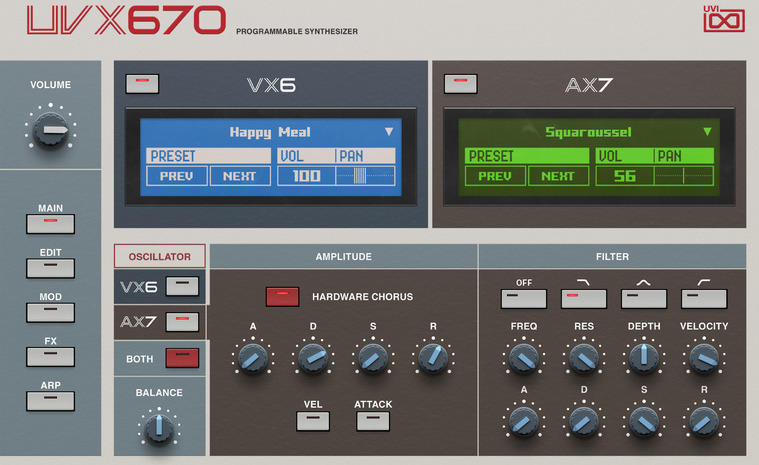
Task: Select the low-pass filter mode button
Action: point(584,299)
